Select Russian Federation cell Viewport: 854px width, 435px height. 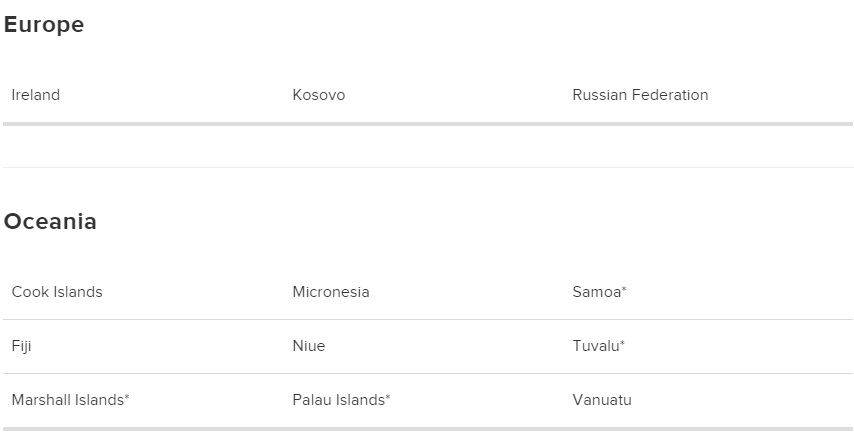pyautogui.click(x=640, y=95)
